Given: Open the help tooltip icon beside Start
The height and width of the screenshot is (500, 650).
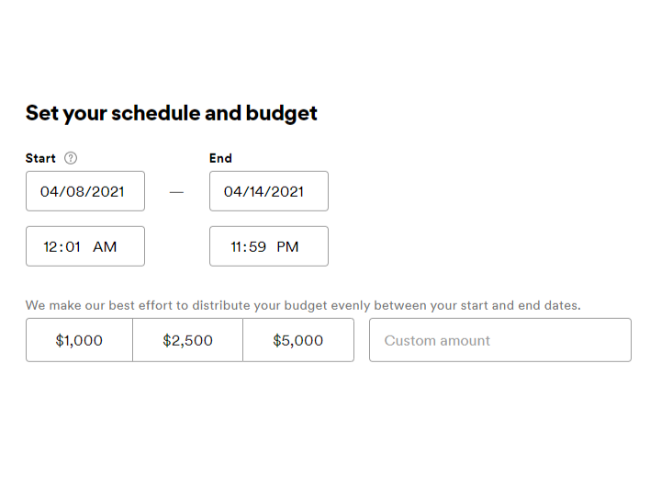Looking at the screenshot, I should (70, 158).
